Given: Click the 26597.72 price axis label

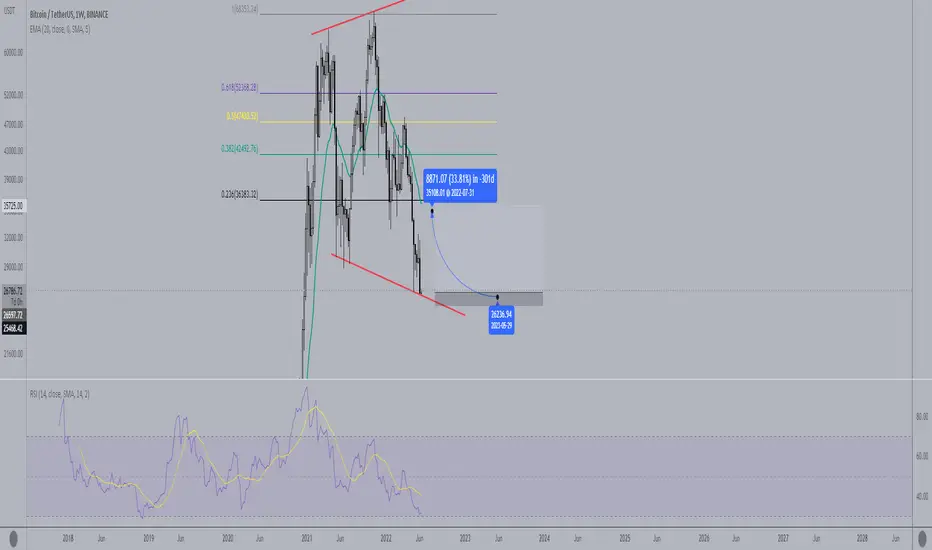Looking at the screenshot, I should tap(13, 315).
